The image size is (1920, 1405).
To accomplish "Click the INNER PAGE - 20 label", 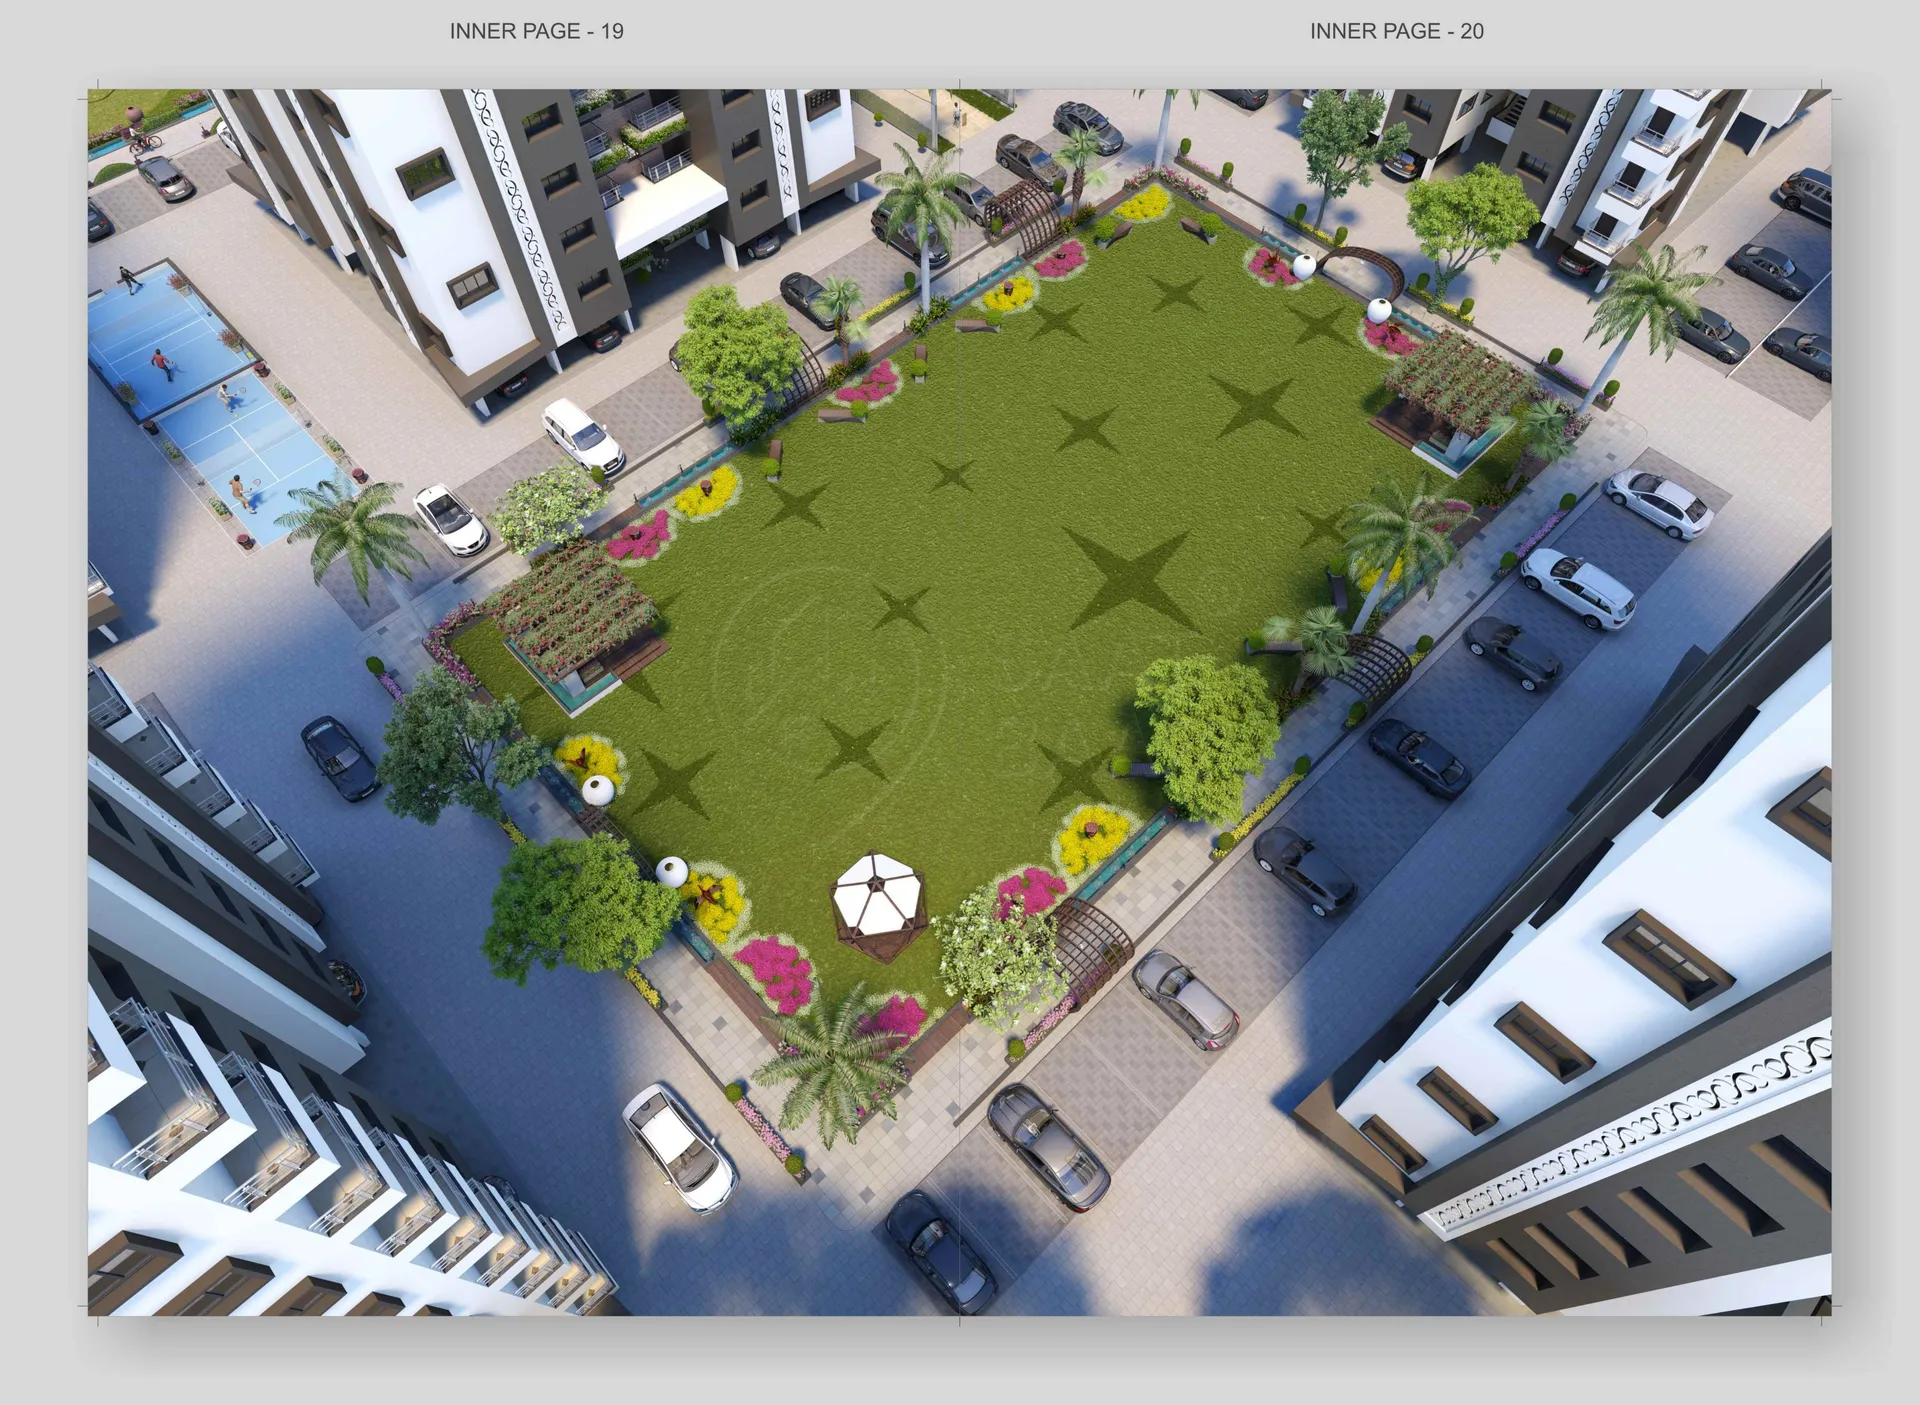I will point(1396,31).
